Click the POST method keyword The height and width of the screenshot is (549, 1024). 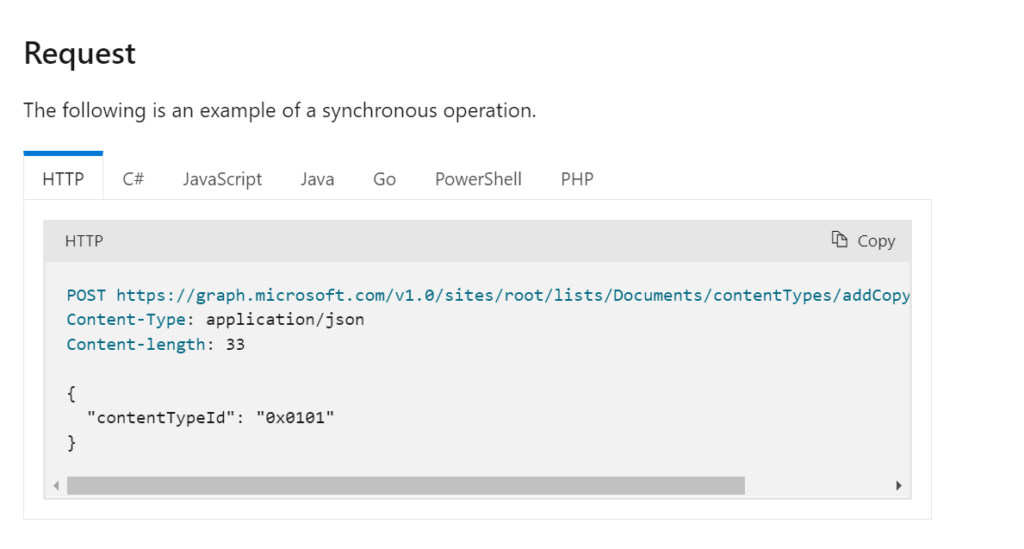pos(86,295)
